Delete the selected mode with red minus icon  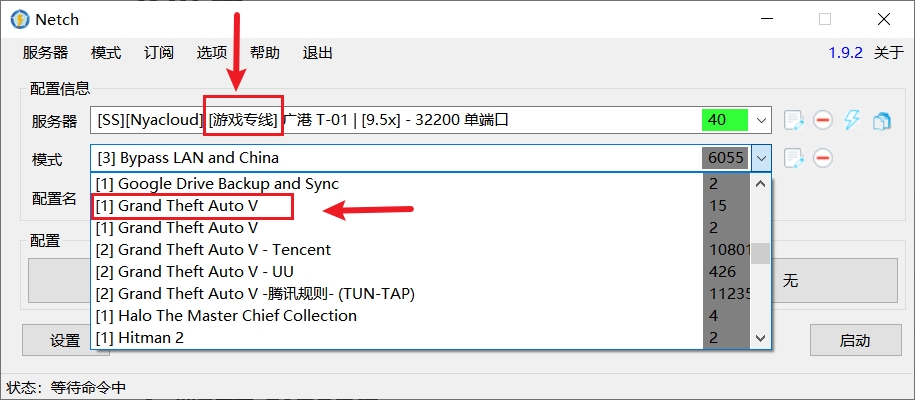click(823, 158)
